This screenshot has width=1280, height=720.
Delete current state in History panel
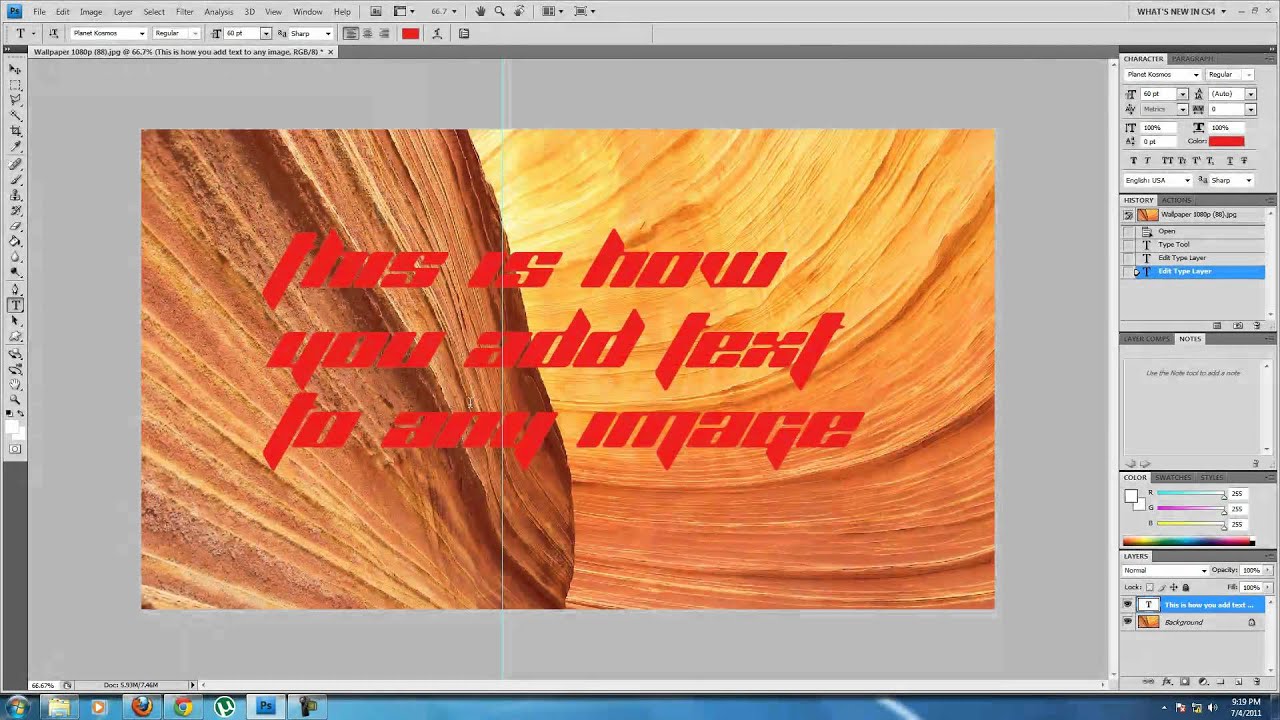tap(1257, 325)
